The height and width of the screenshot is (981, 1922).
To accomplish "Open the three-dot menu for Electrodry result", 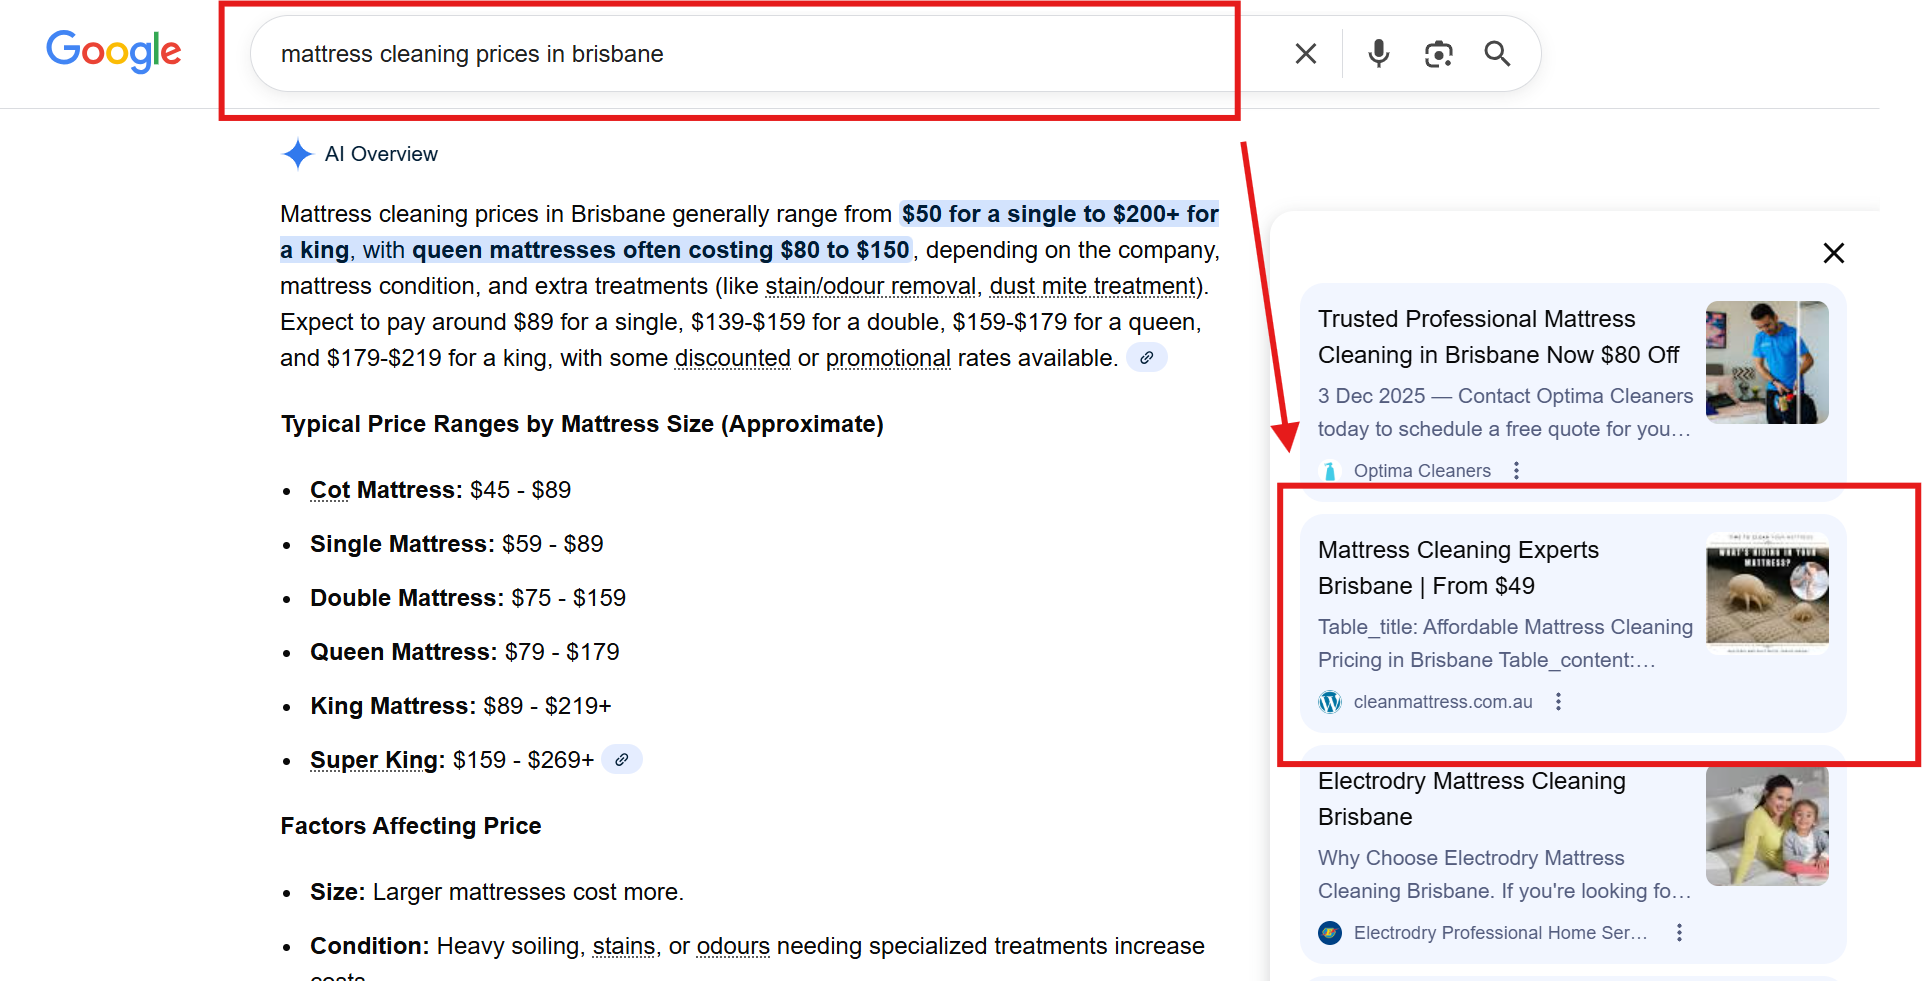I will click(x=1679, y=932).
